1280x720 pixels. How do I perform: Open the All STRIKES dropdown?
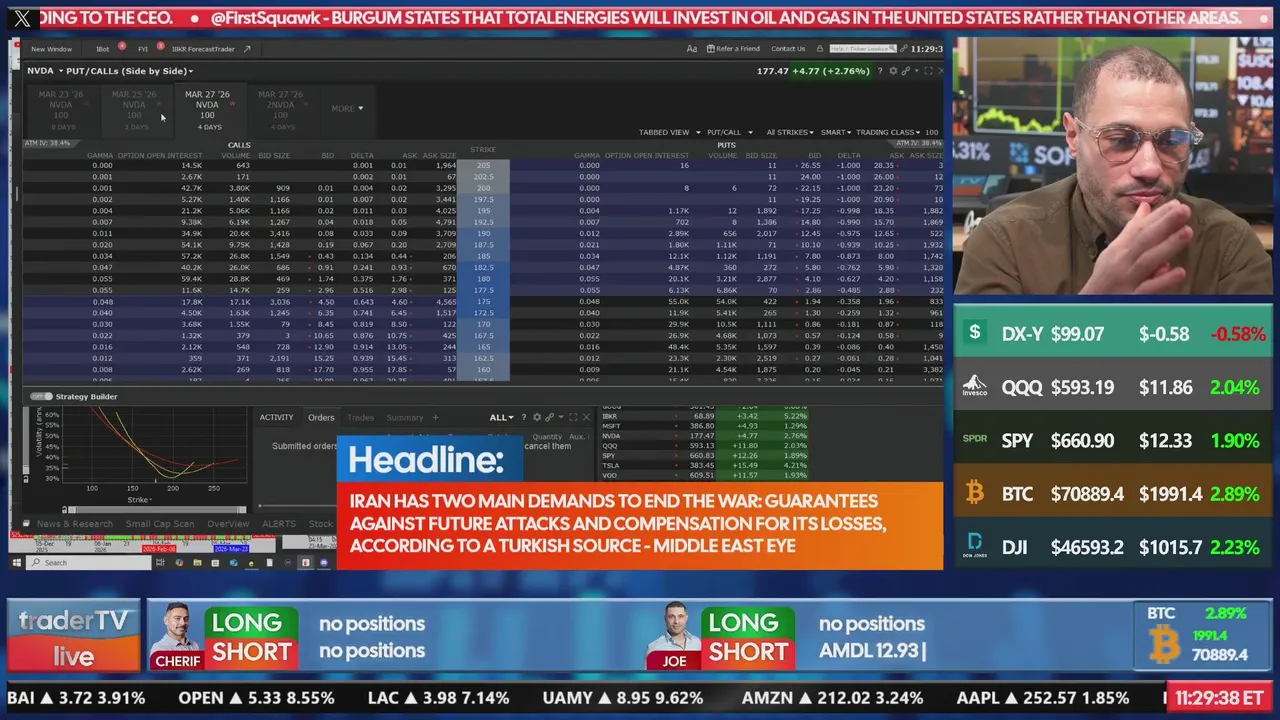pos(791,132)
